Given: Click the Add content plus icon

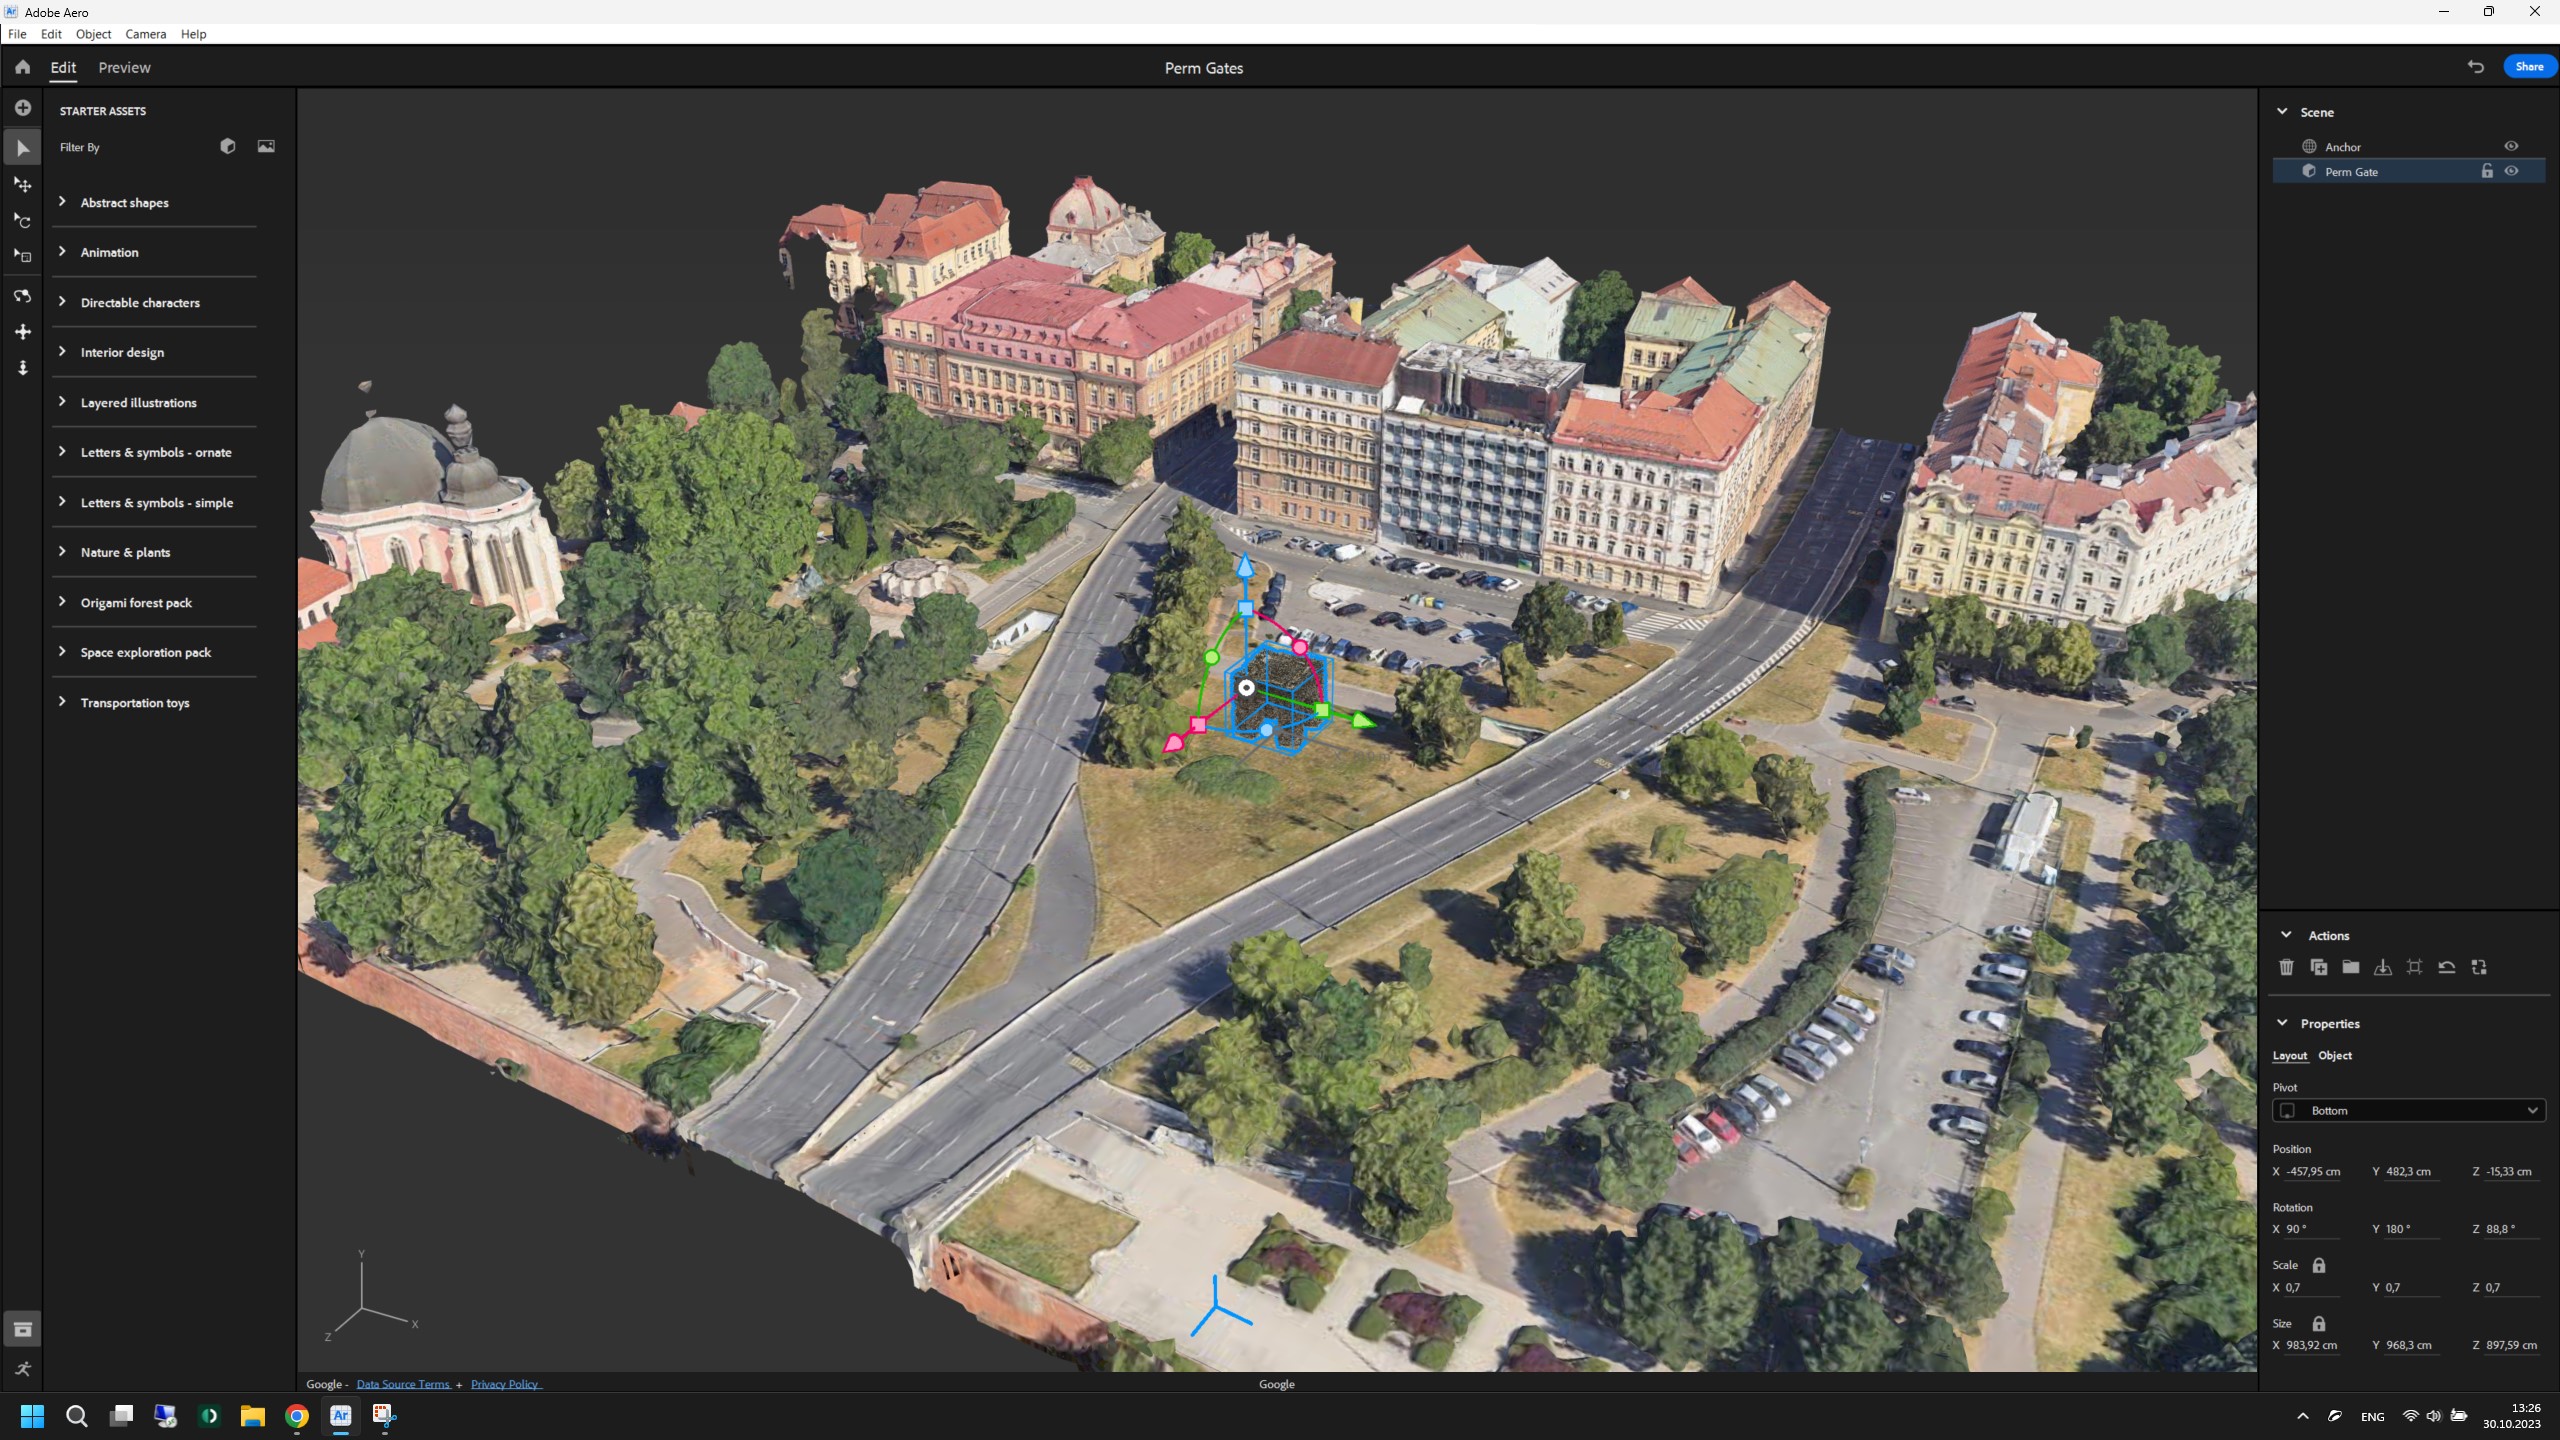Looking at the screenshot, I should [22, 108].
